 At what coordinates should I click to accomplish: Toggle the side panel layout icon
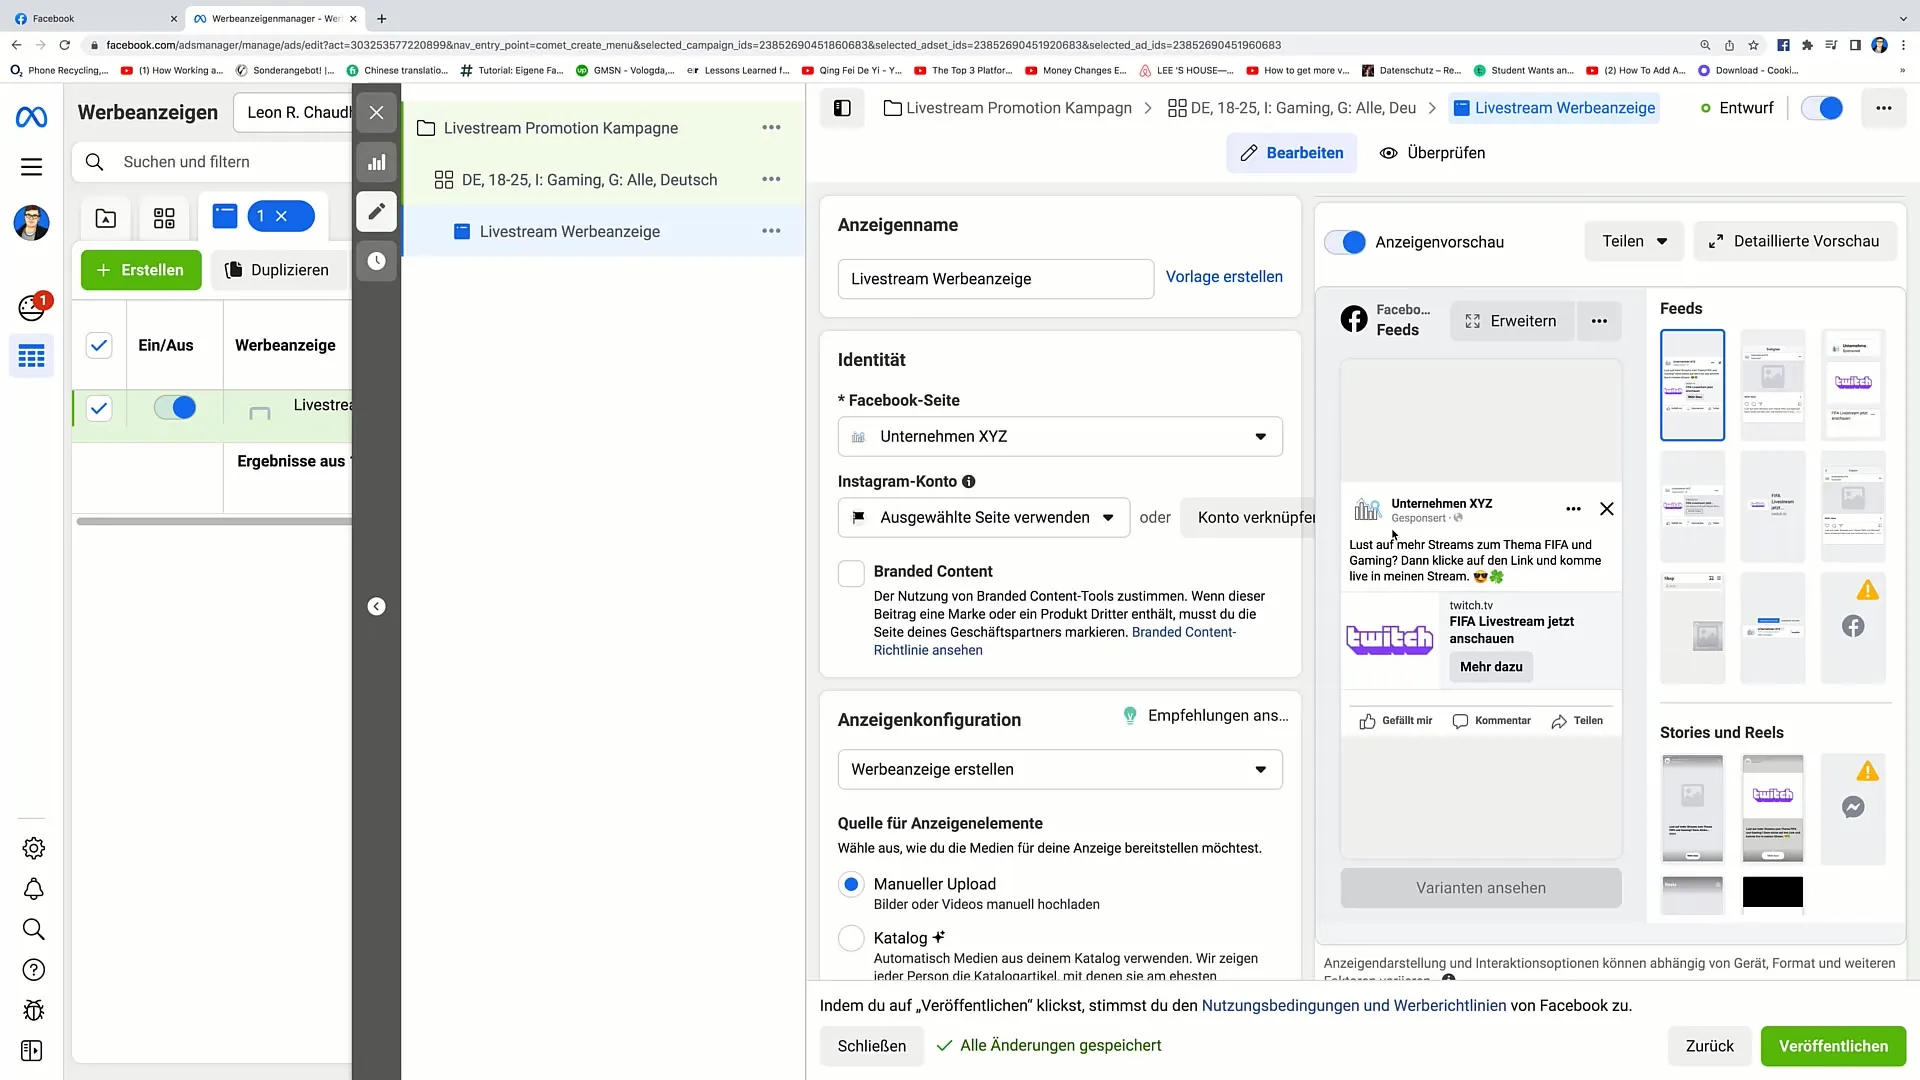(x=842, y=108)
